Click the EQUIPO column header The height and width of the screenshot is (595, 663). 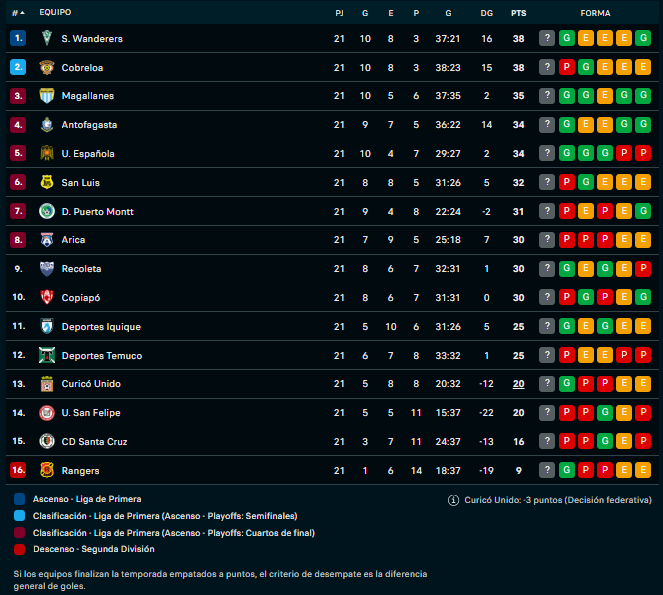pyautogui.click(x=55, y=12)
